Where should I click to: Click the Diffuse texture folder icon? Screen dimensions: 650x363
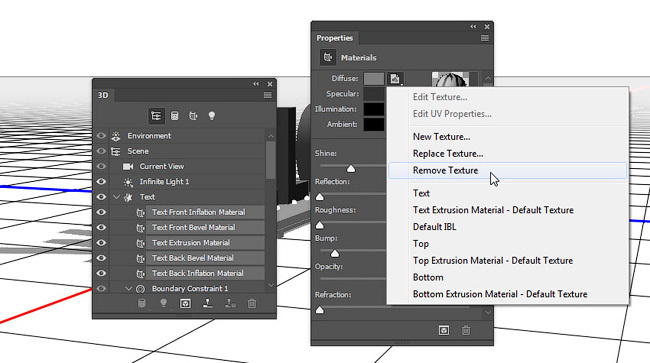(x=395, y=78)
